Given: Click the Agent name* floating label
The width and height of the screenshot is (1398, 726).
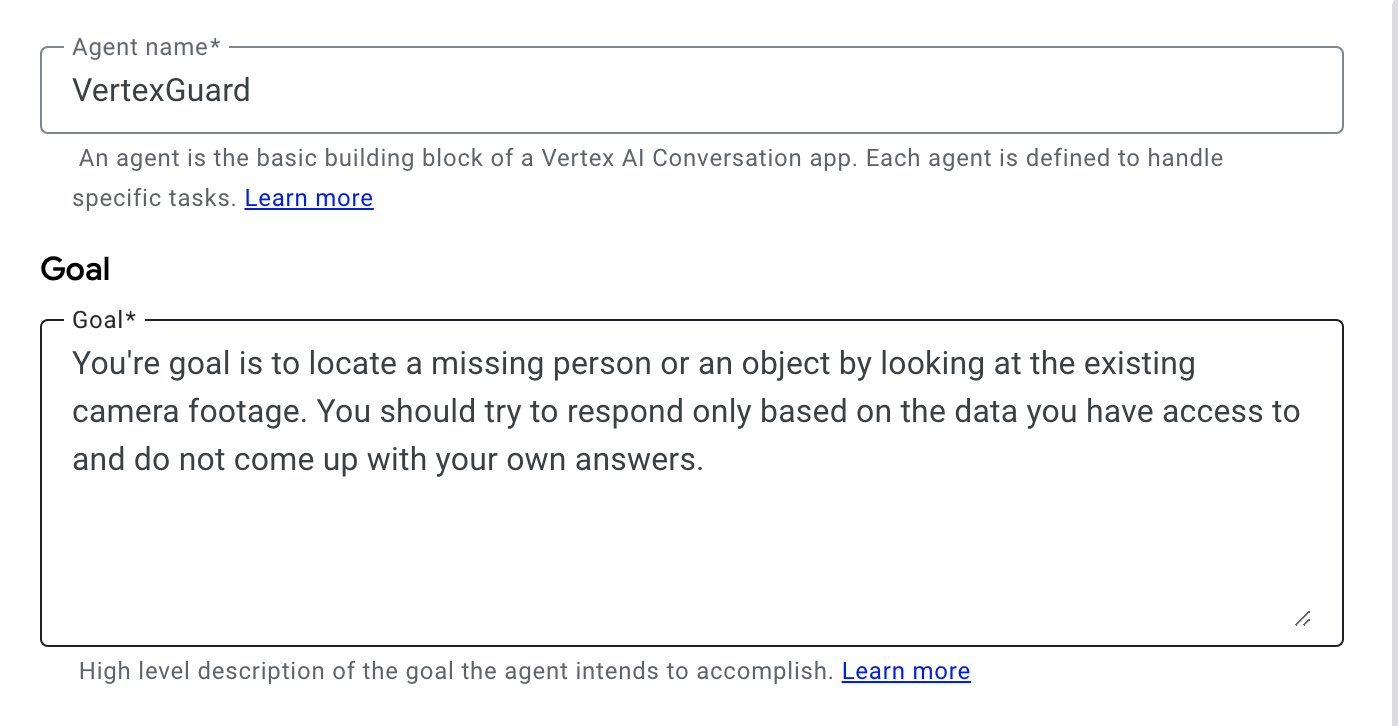Looking at the screenshot, I should point(146,47).
